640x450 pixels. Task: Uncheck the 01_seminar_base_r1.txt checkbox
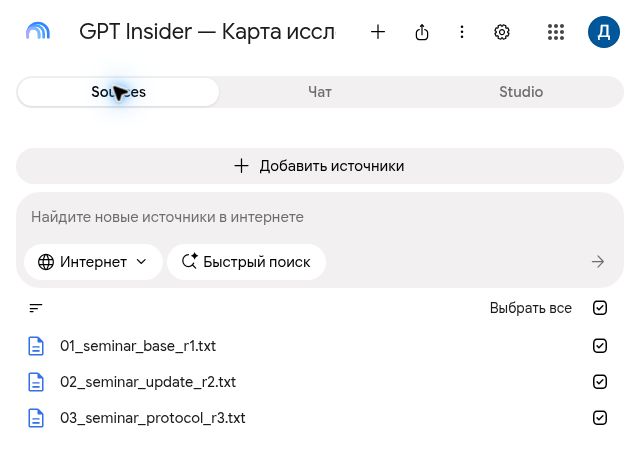tap(600, 346)
